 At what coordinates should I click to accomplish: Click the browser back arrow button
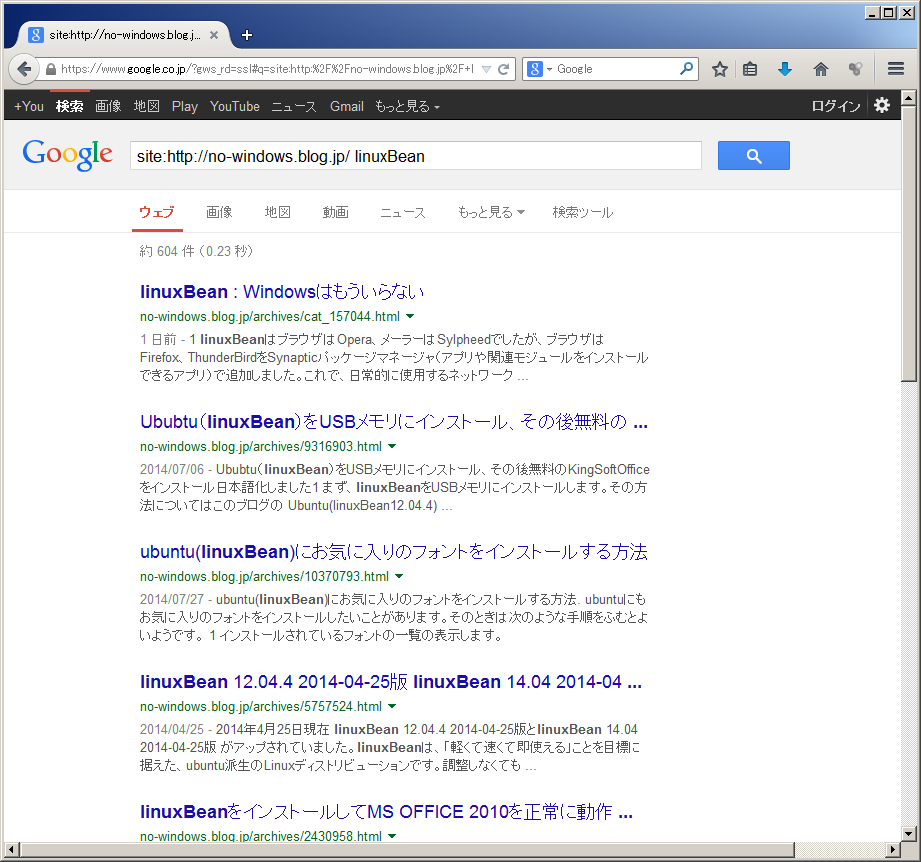click(24, 69)
